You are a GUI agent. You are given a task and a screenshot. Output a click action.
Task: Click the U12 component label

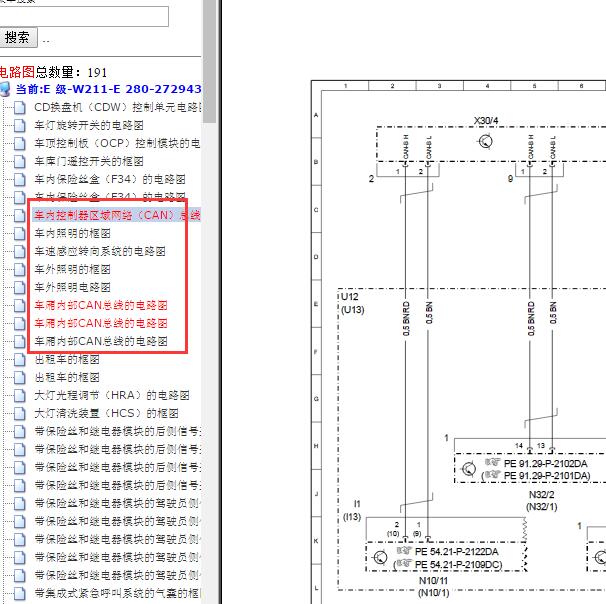pos(350,297)
